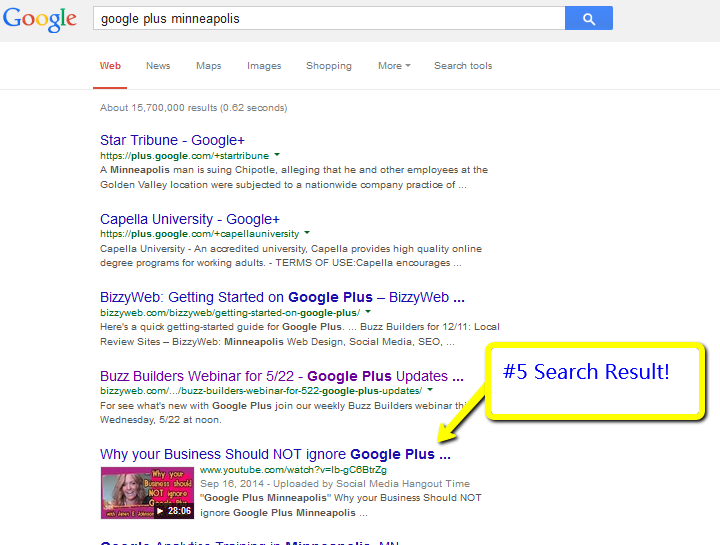The width and height of the screenshot is (720, 545).
Task: Click the www.youtube.com/watch URL text
Action: pyautogui.click(x=293, y=470)
